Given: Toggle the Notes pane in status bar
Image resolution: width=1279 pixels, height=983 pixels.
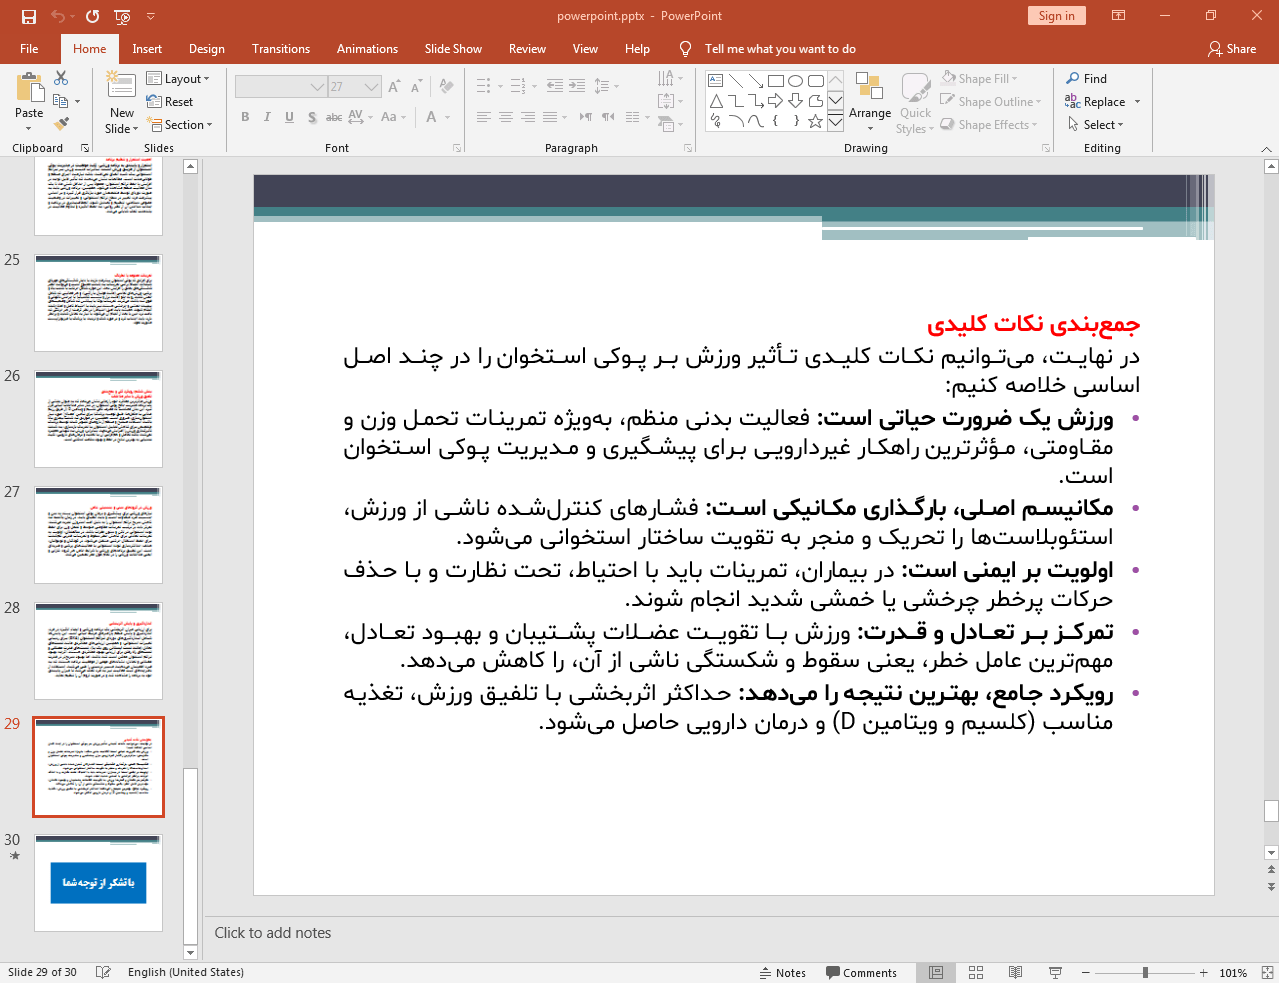Looking at the screenshot, I should tap(782, 972).
